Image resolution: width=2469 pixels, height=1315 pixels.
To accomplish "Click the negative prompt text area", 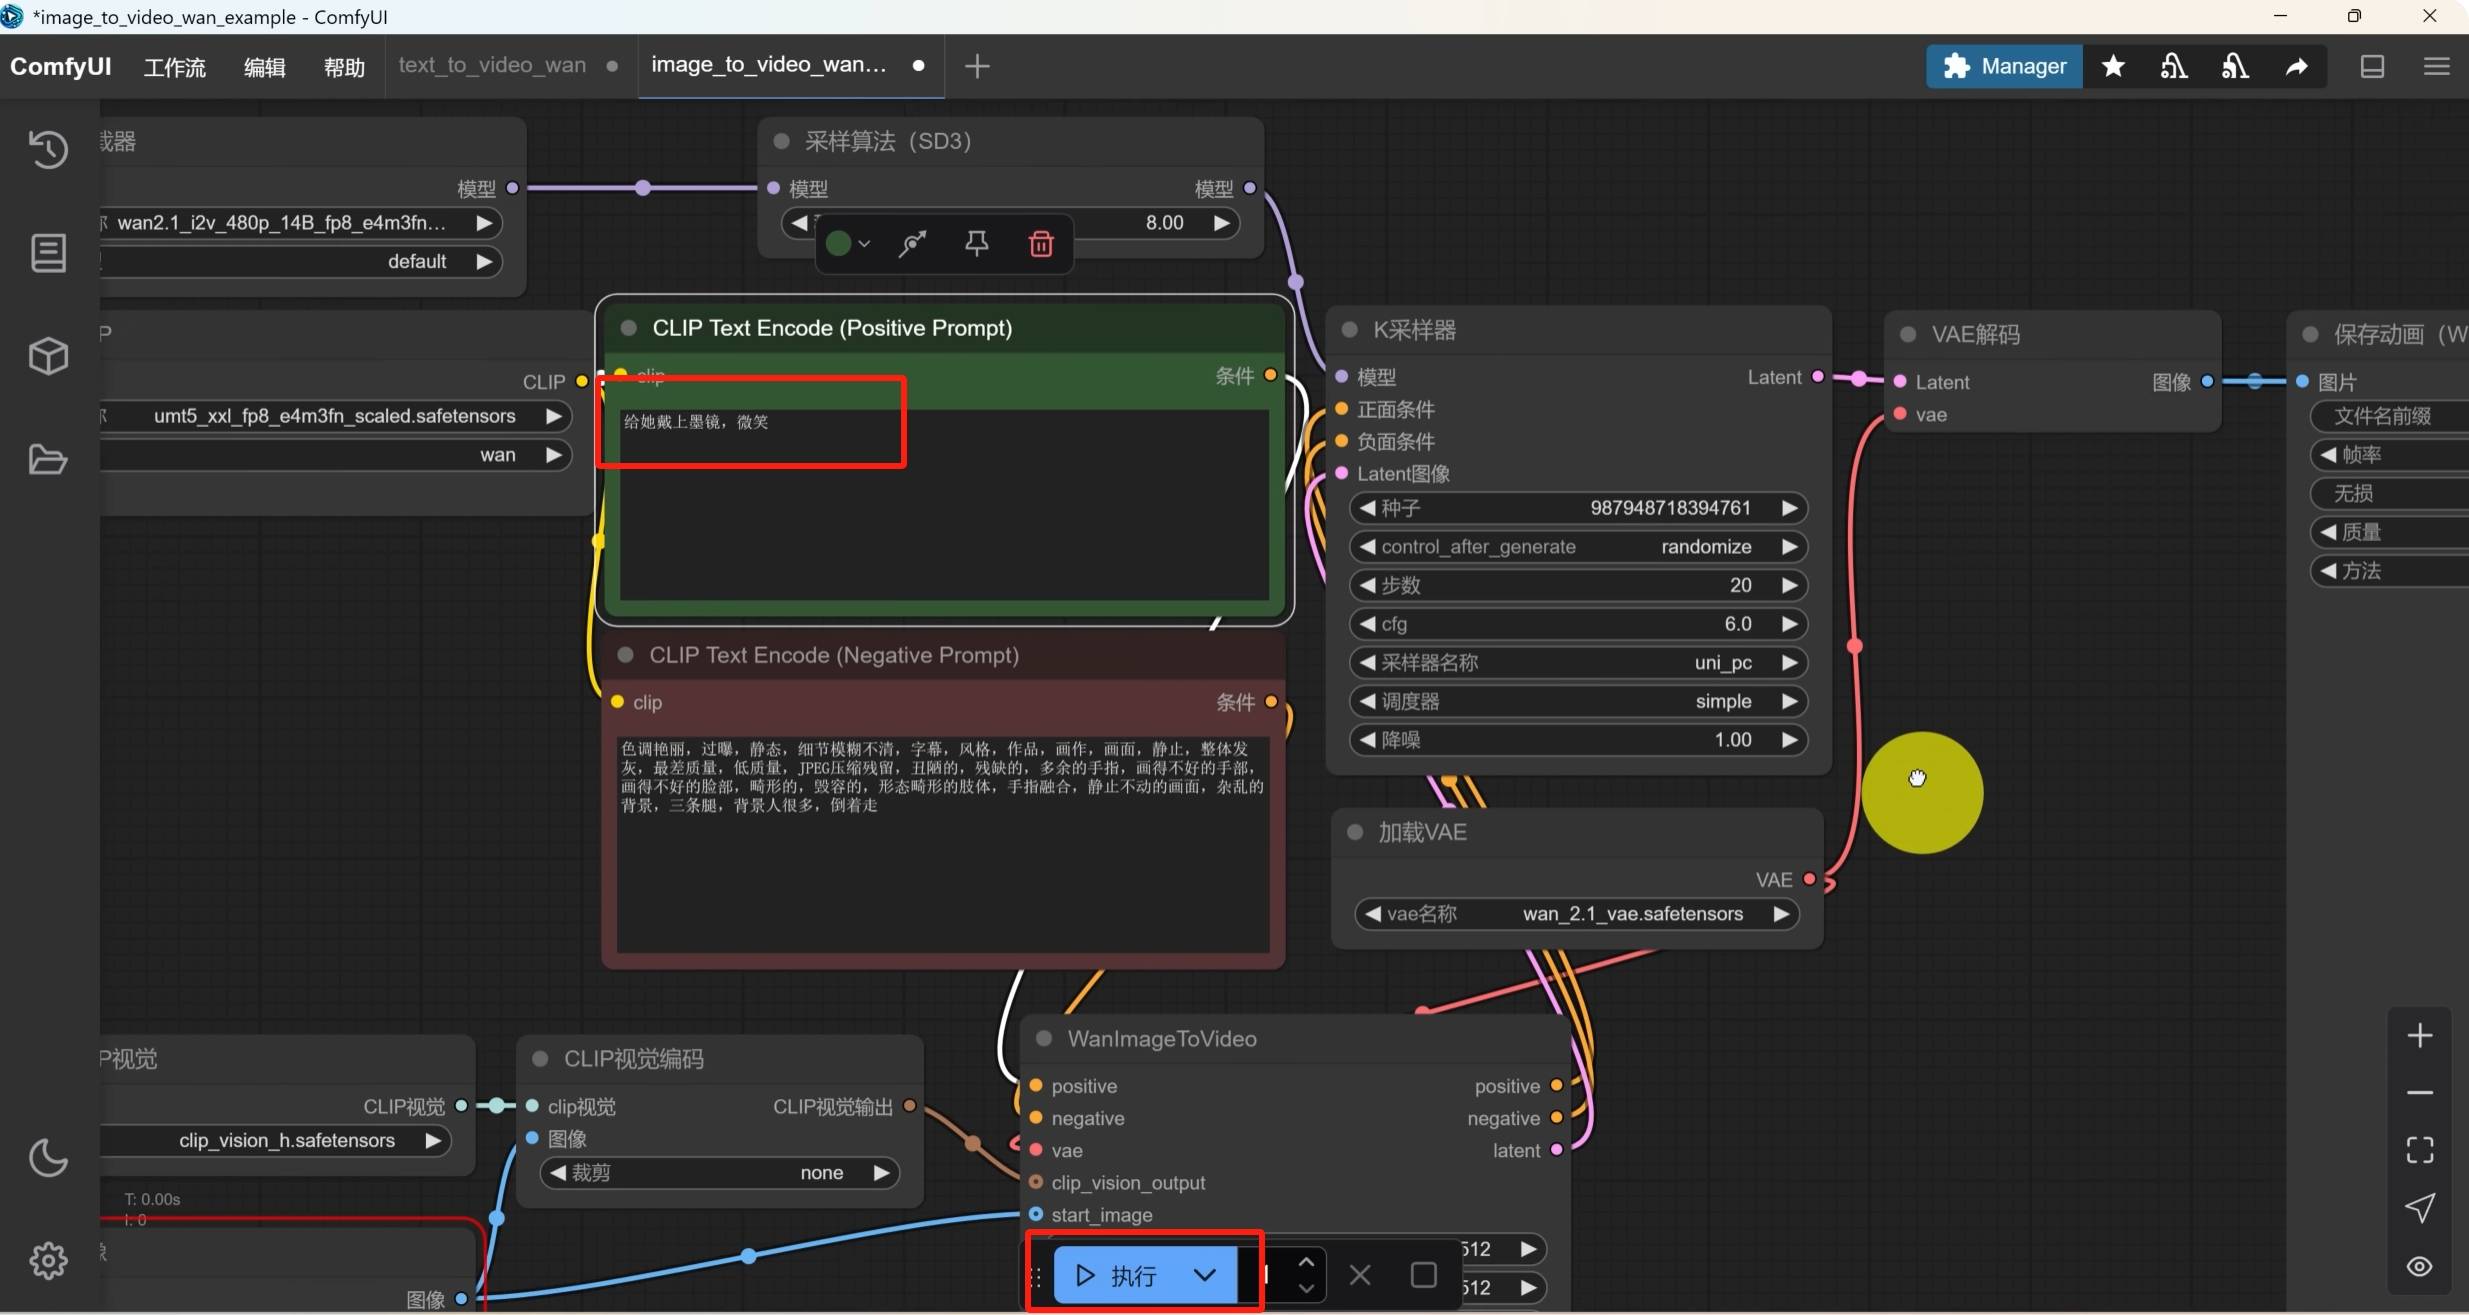I will point(943,843).
